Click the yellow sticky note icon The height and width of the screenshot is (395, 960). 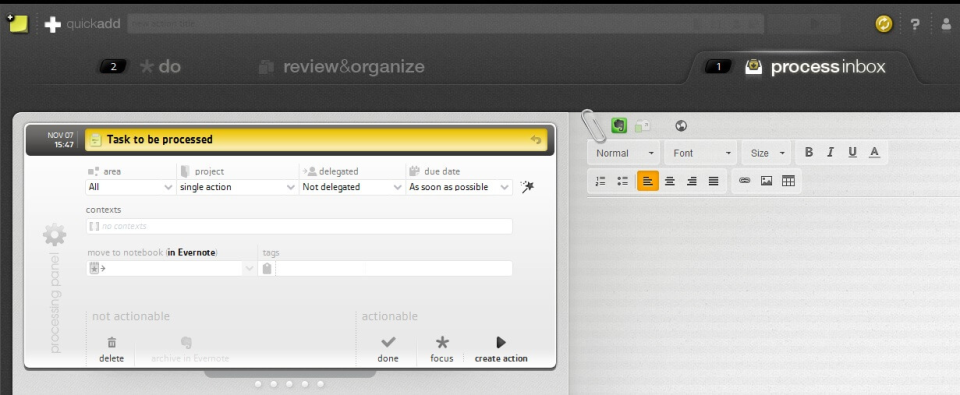tap(17, 24)
